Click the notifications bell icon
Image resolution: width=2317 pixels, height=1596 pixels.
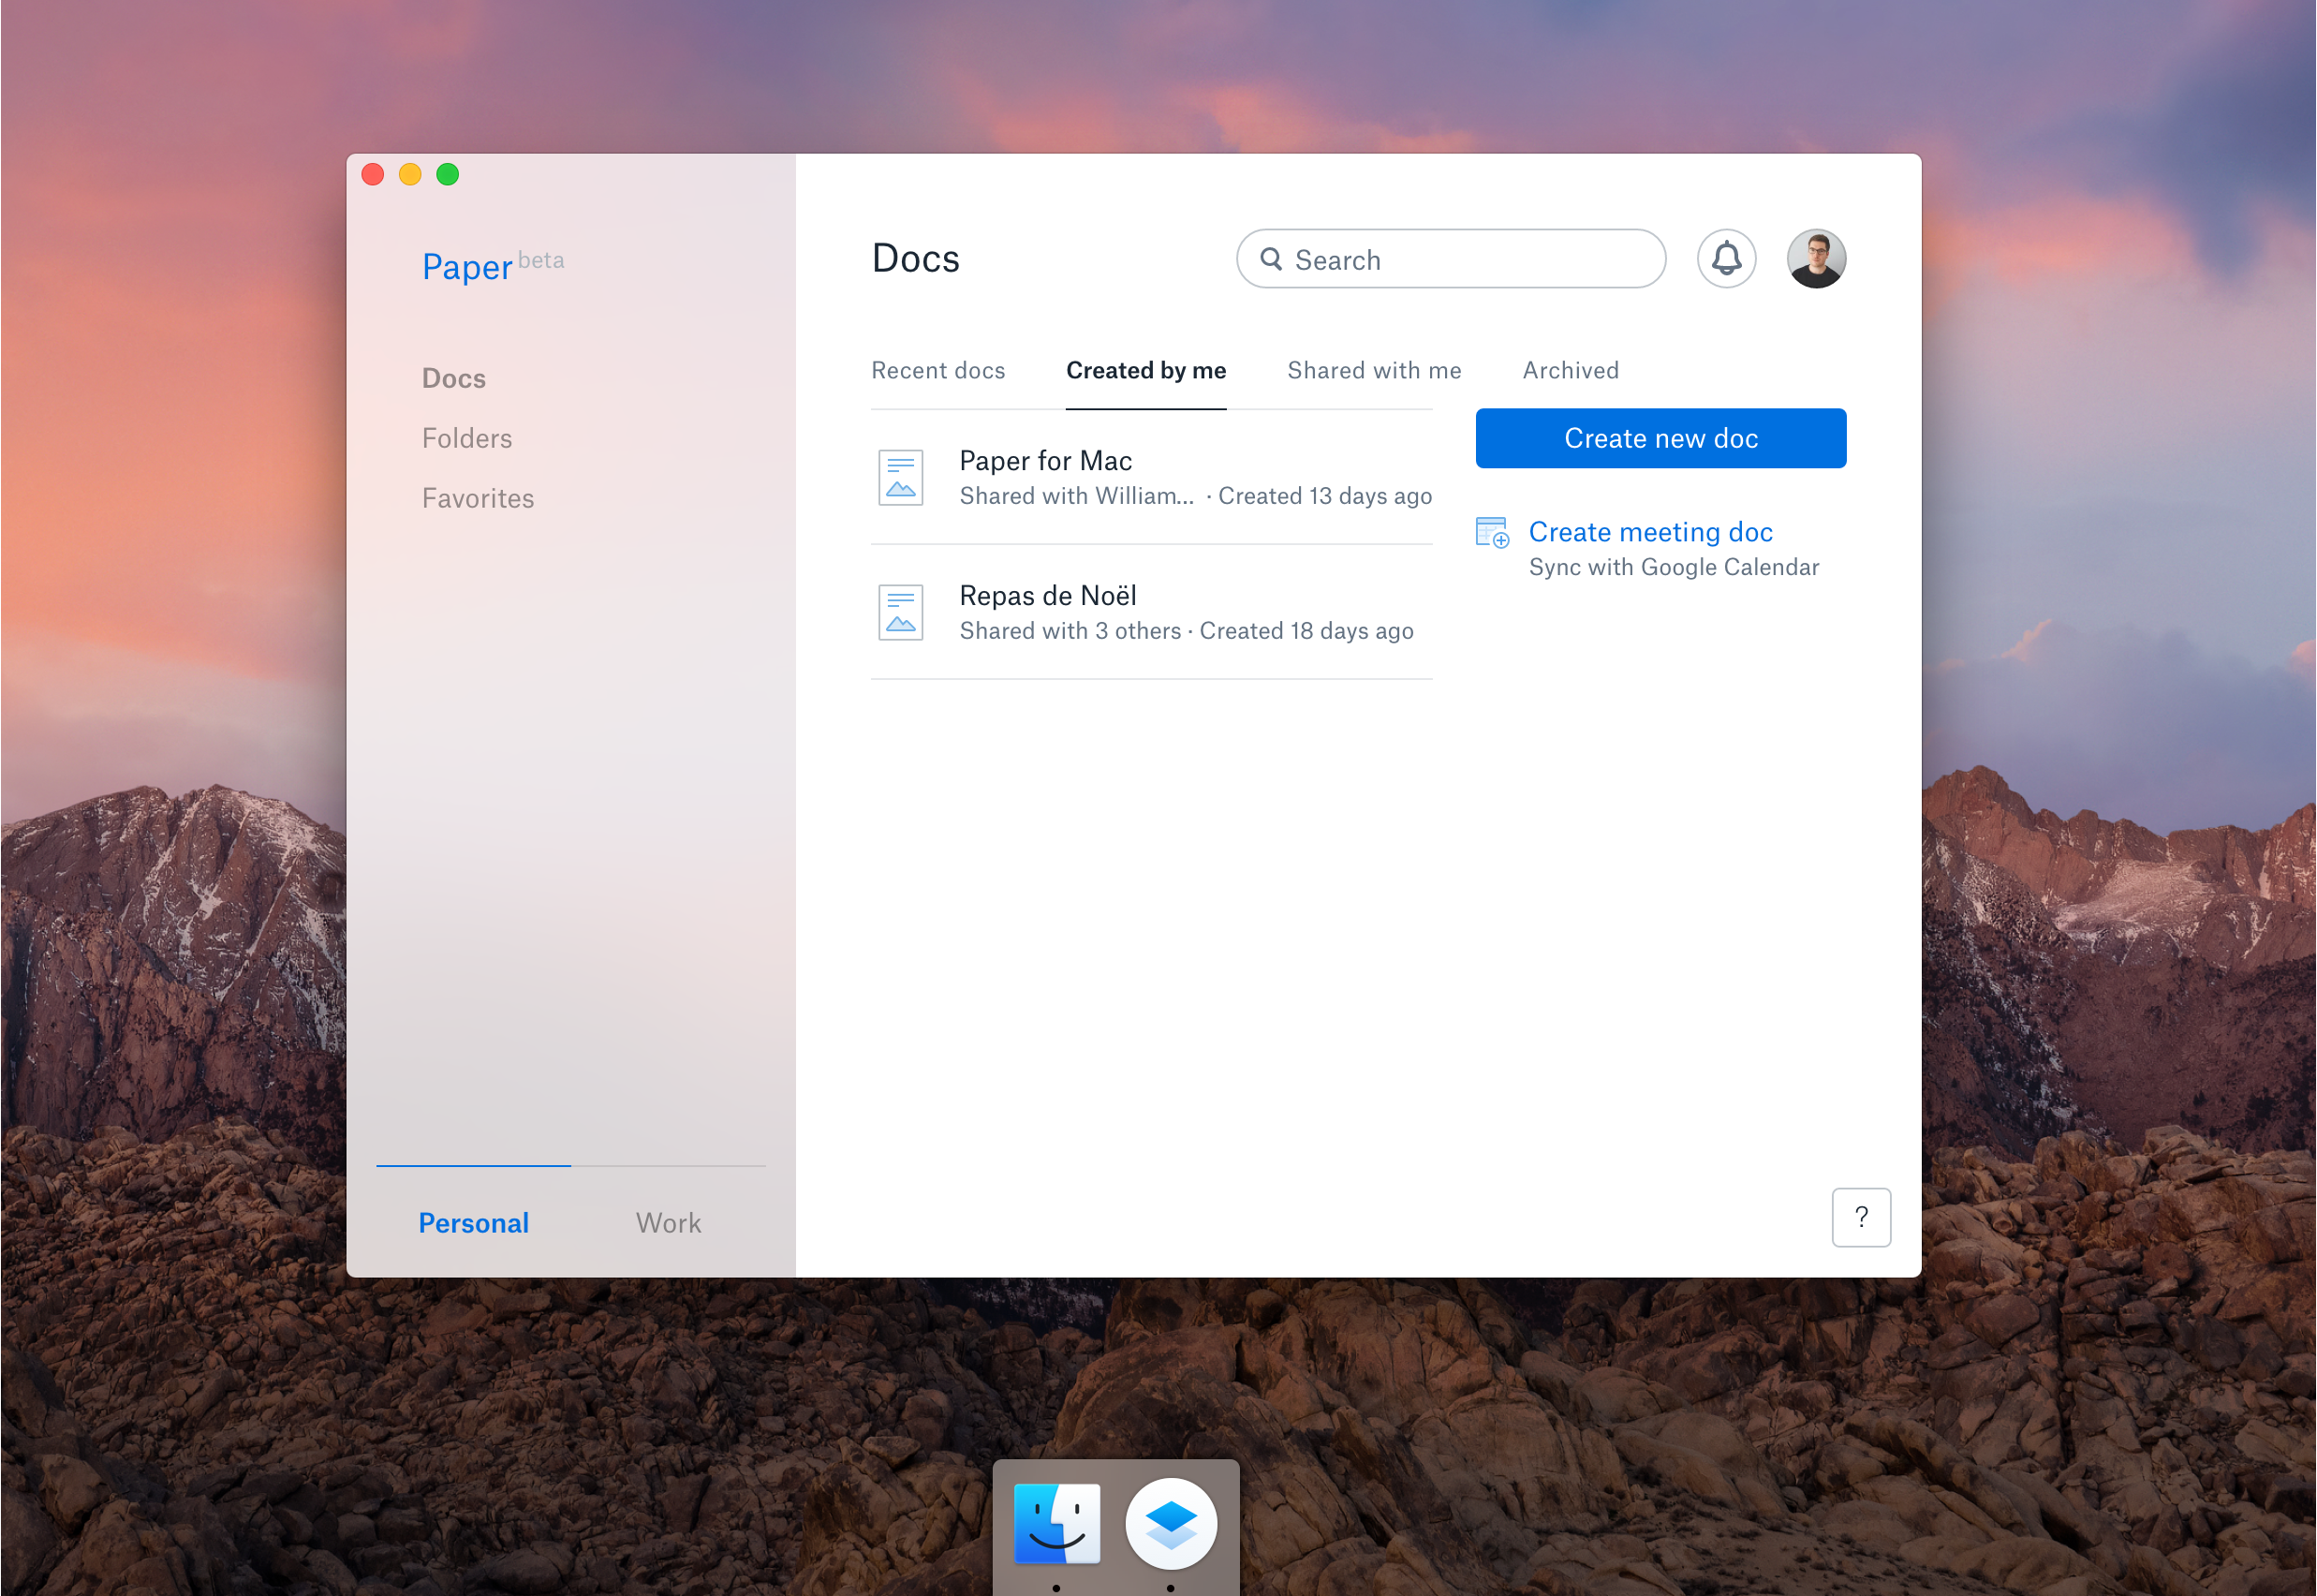coord(1726,259)
